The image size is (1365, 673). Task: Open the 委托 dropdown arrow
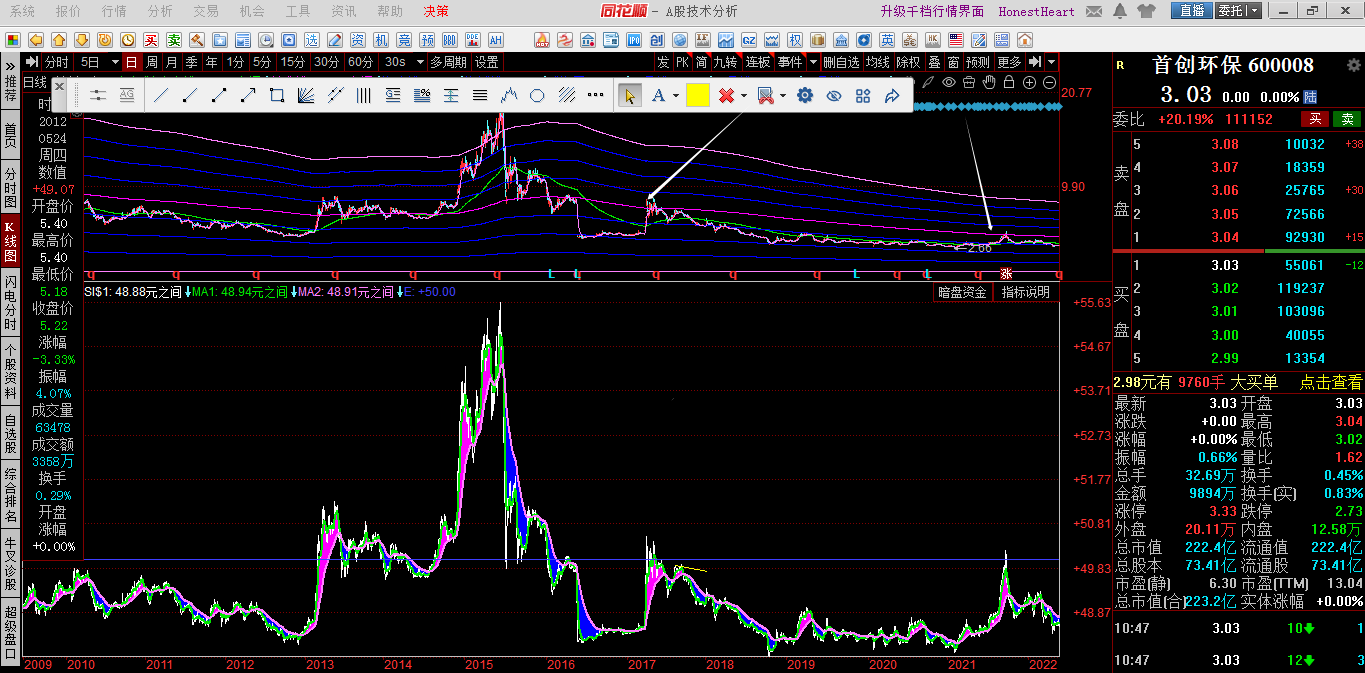1253,11
